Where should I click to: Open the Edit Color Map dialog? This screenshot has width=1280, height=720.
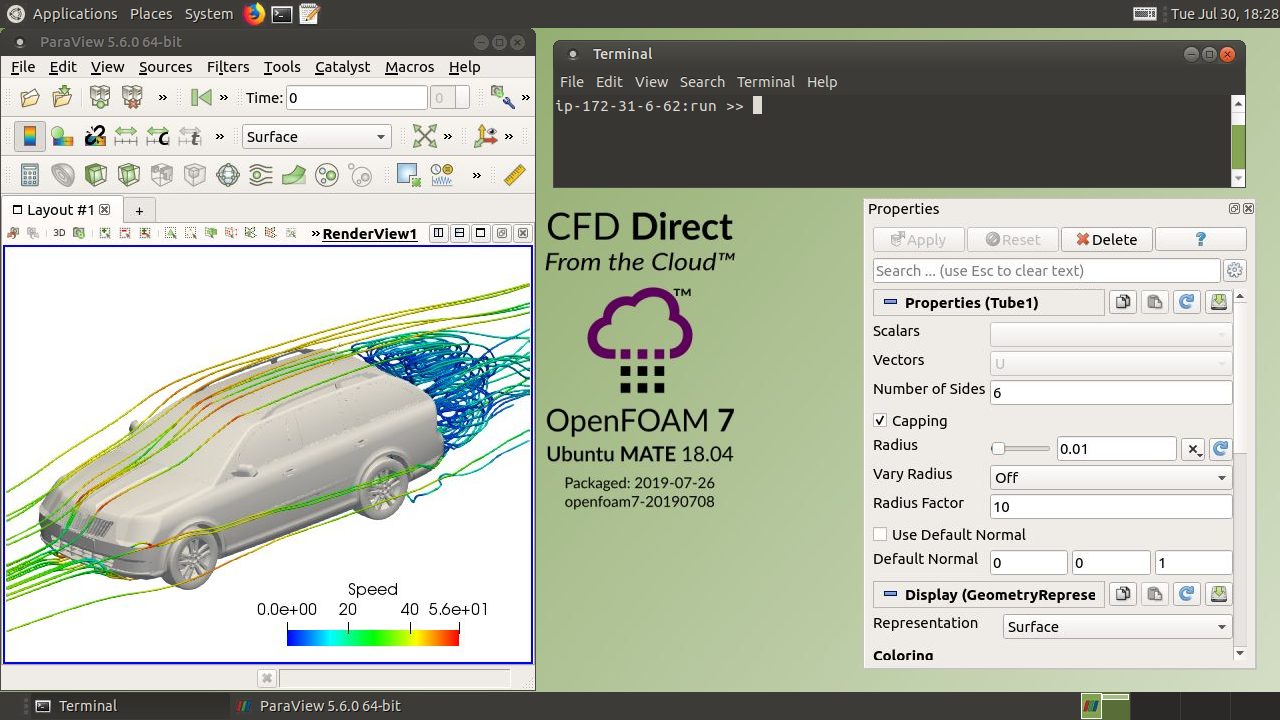62,136
